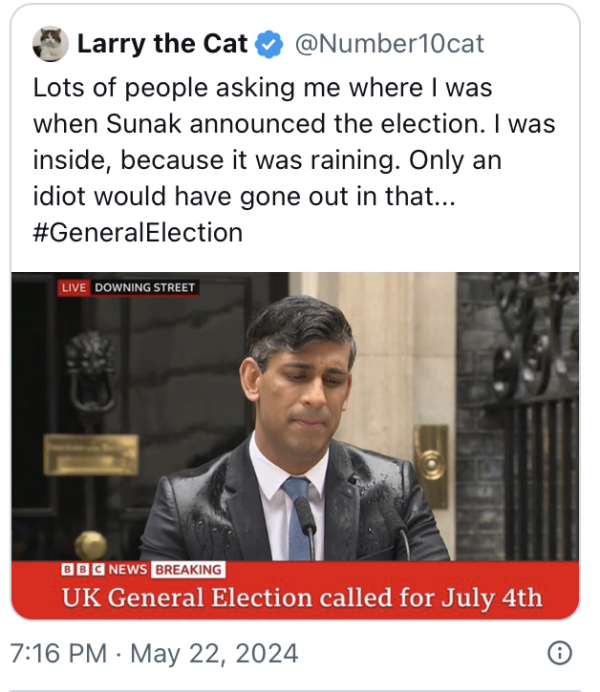Click the "UK General Election called" headline banner
This screenshot has height=692, width=600.
tap(301, 599)
